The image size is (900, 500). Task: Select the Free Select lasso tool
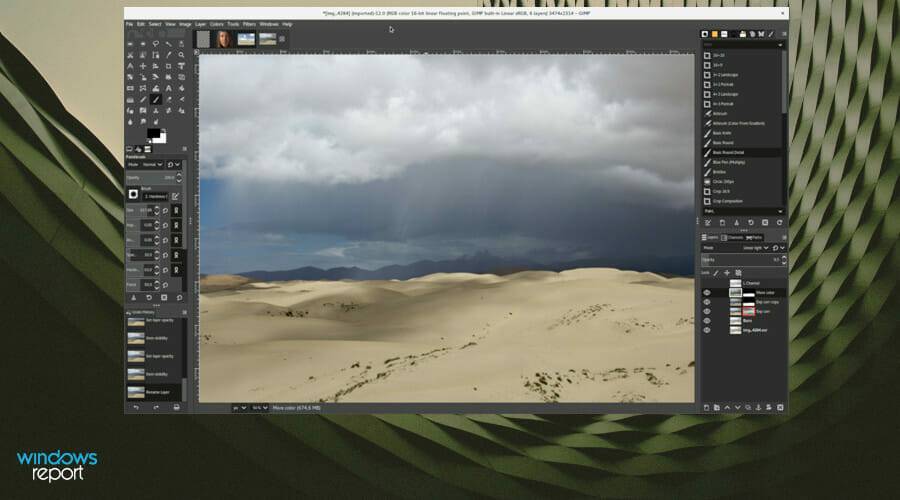(x=156, y=44)
